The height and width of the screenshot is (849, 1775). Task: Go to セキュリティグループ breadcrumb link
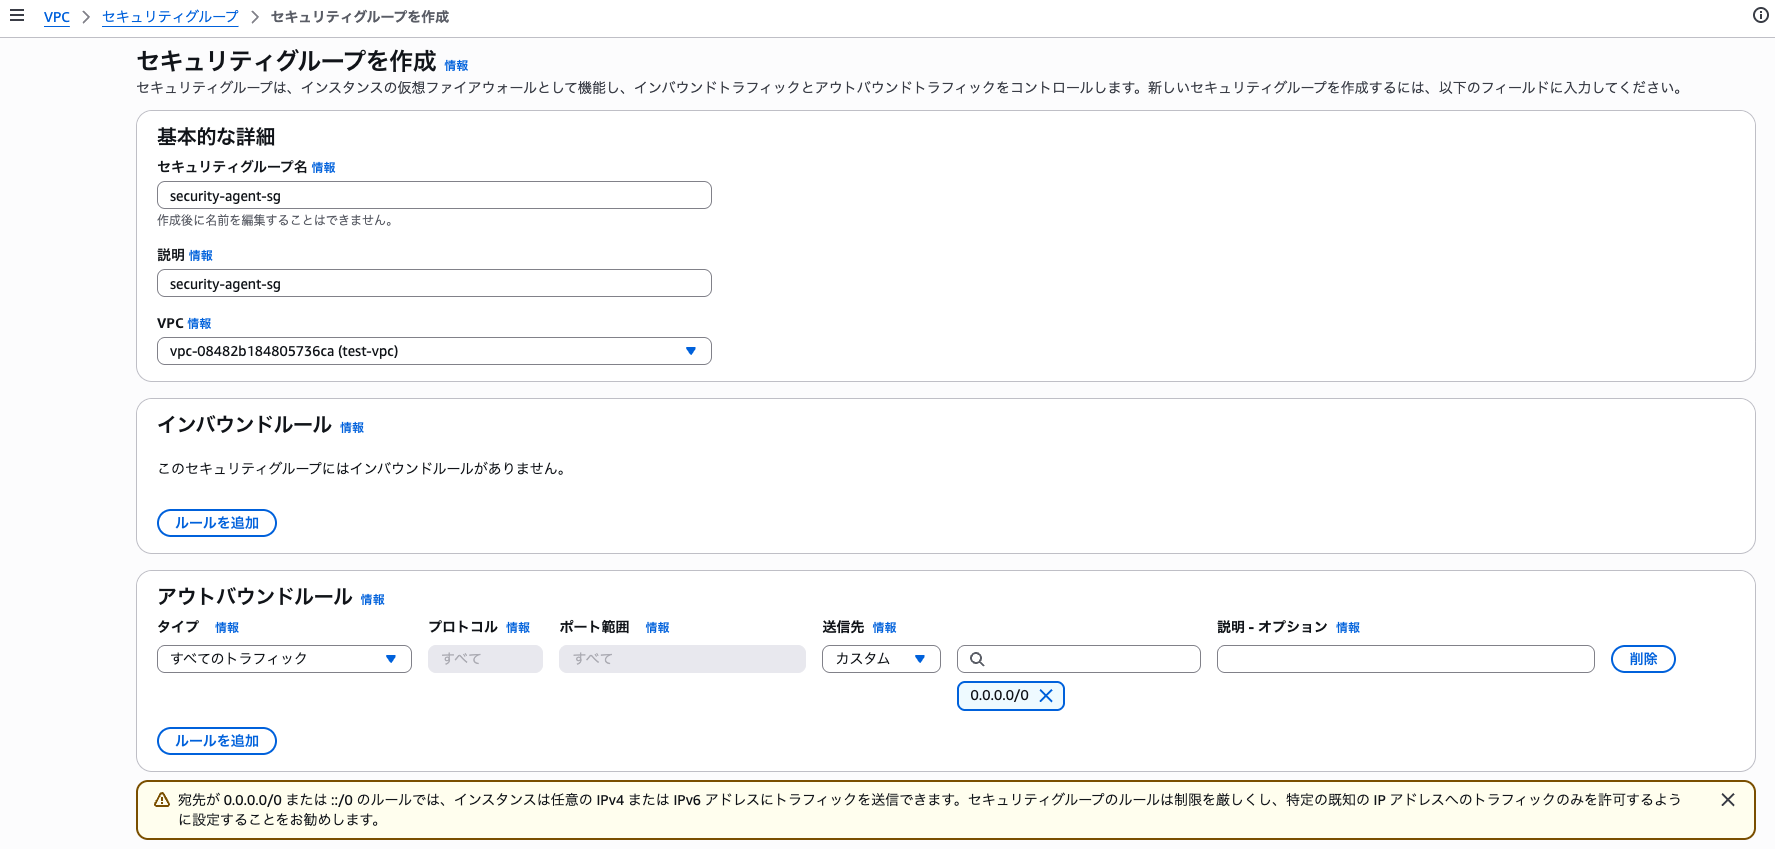pyautogui.click(x=170, y=17)
